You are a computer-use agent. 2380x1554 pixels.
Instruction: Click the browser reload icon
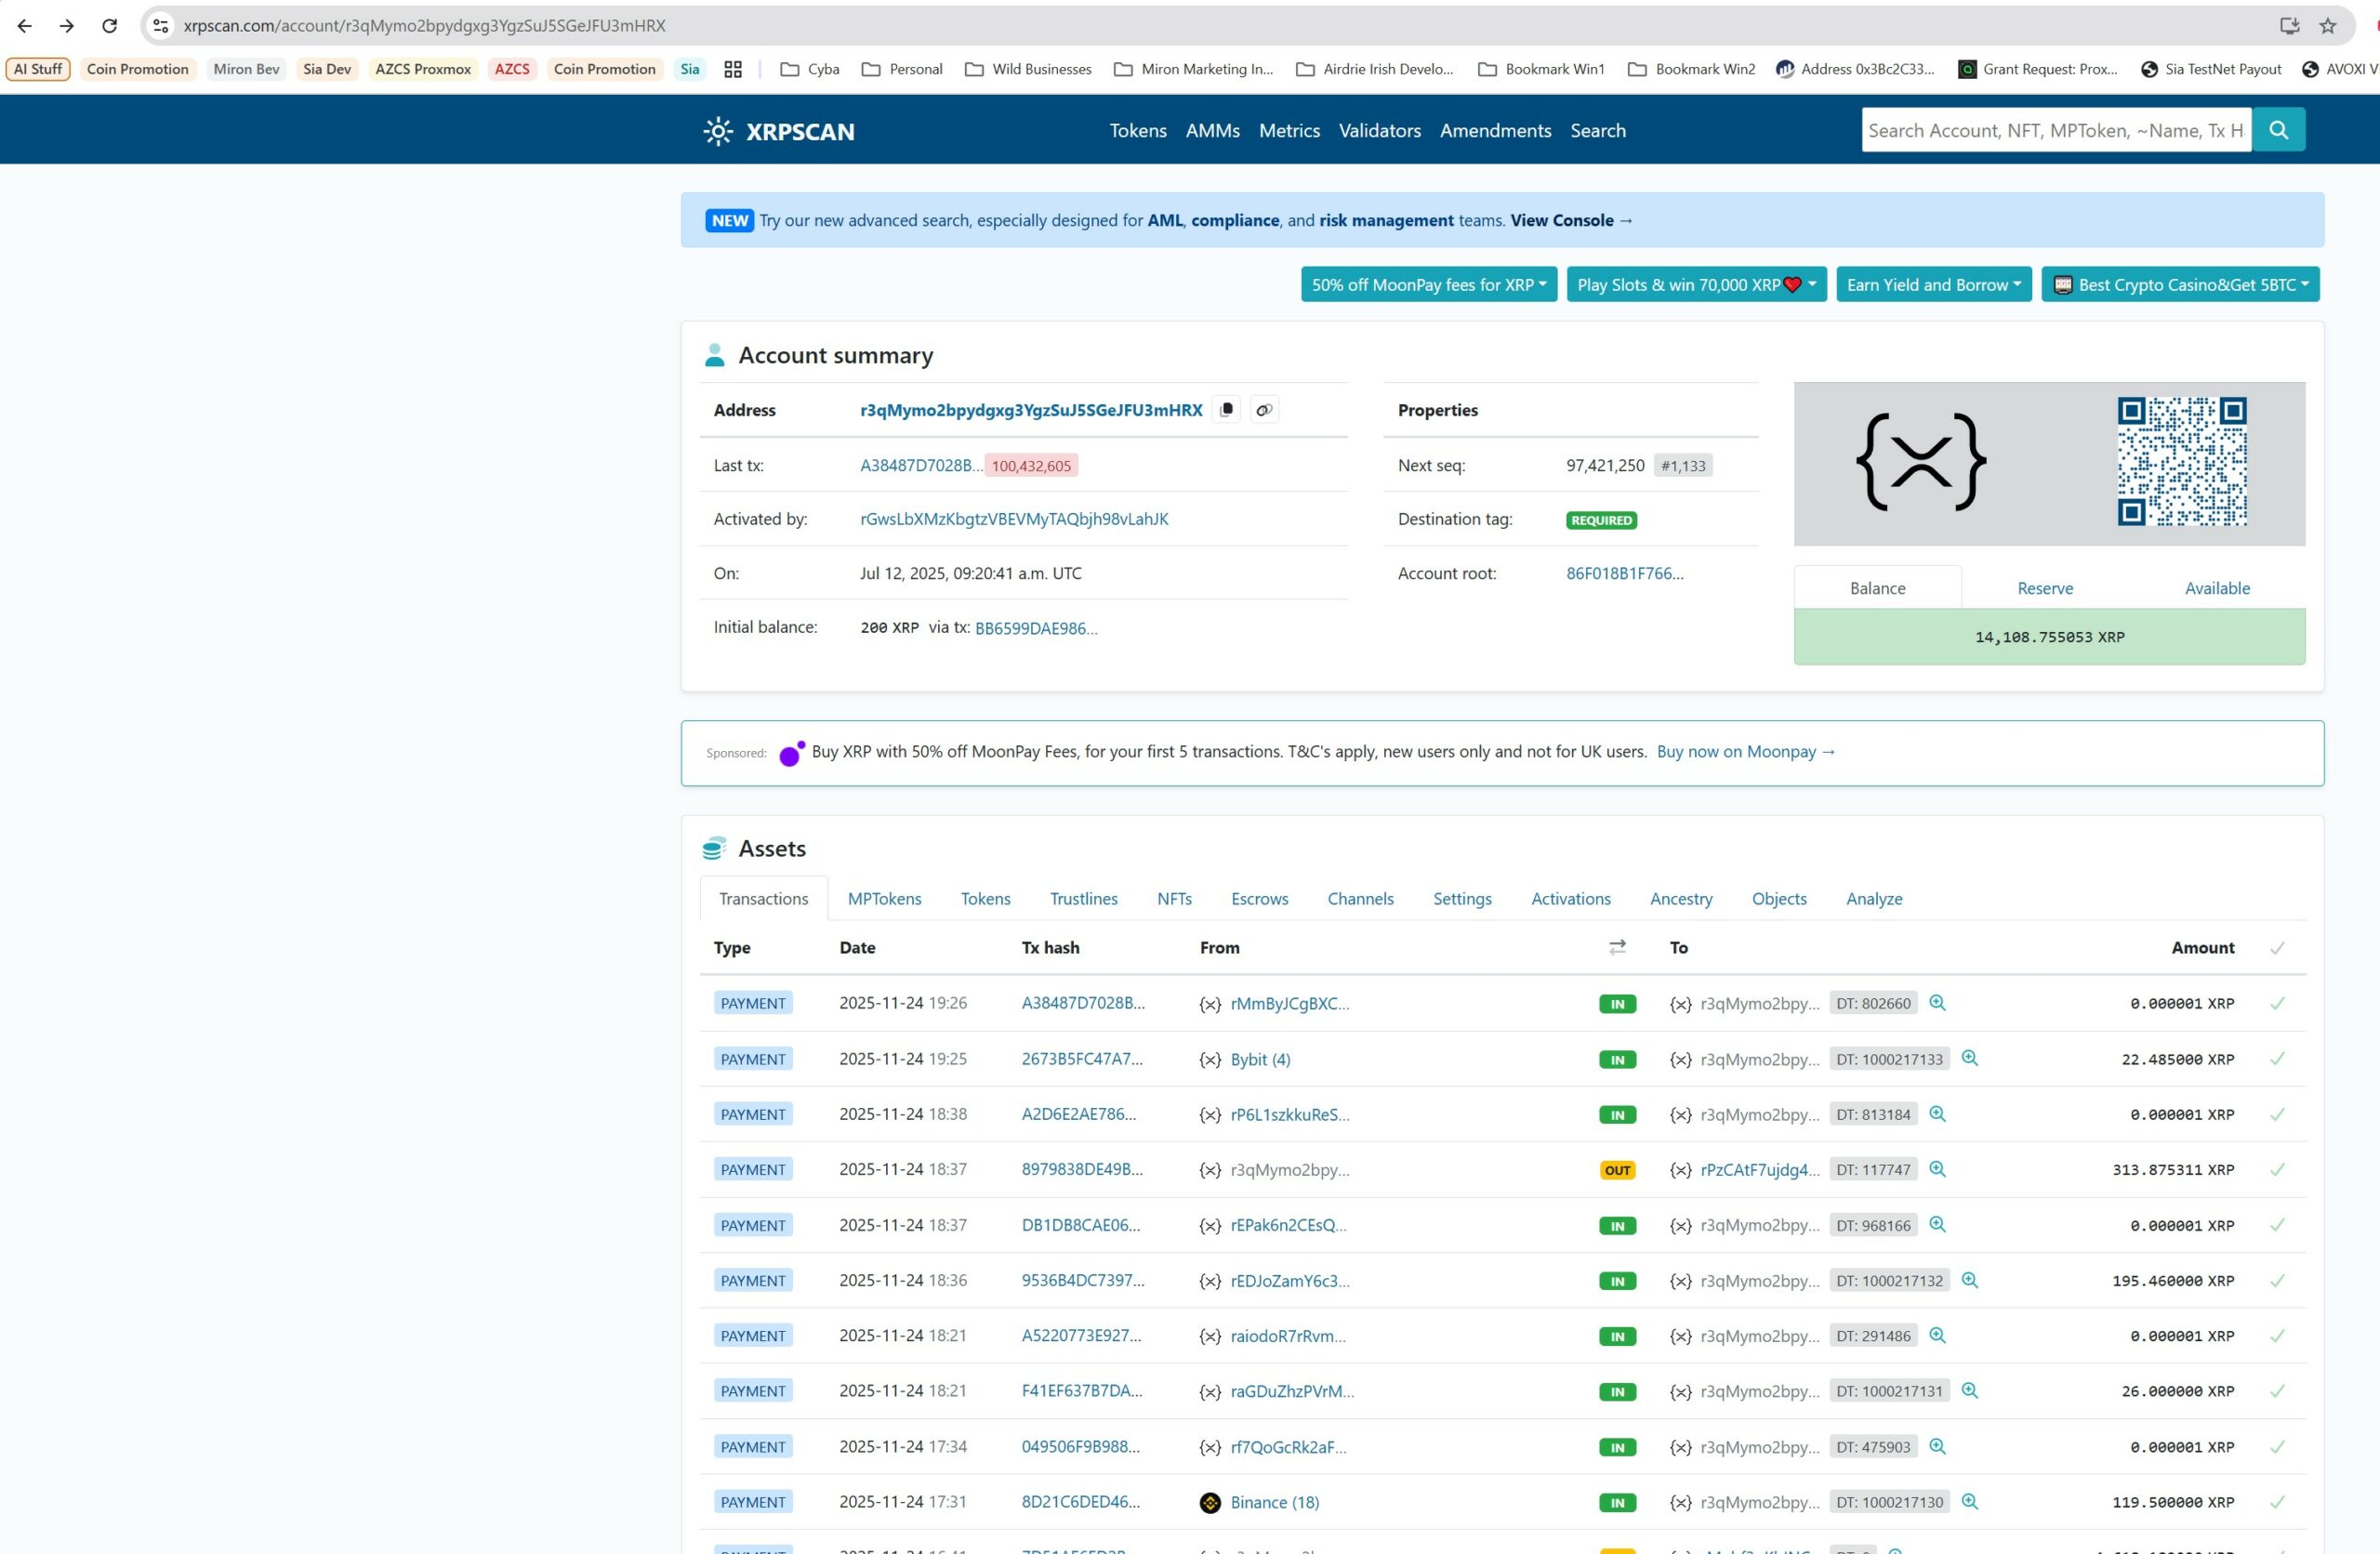point(110,26)
